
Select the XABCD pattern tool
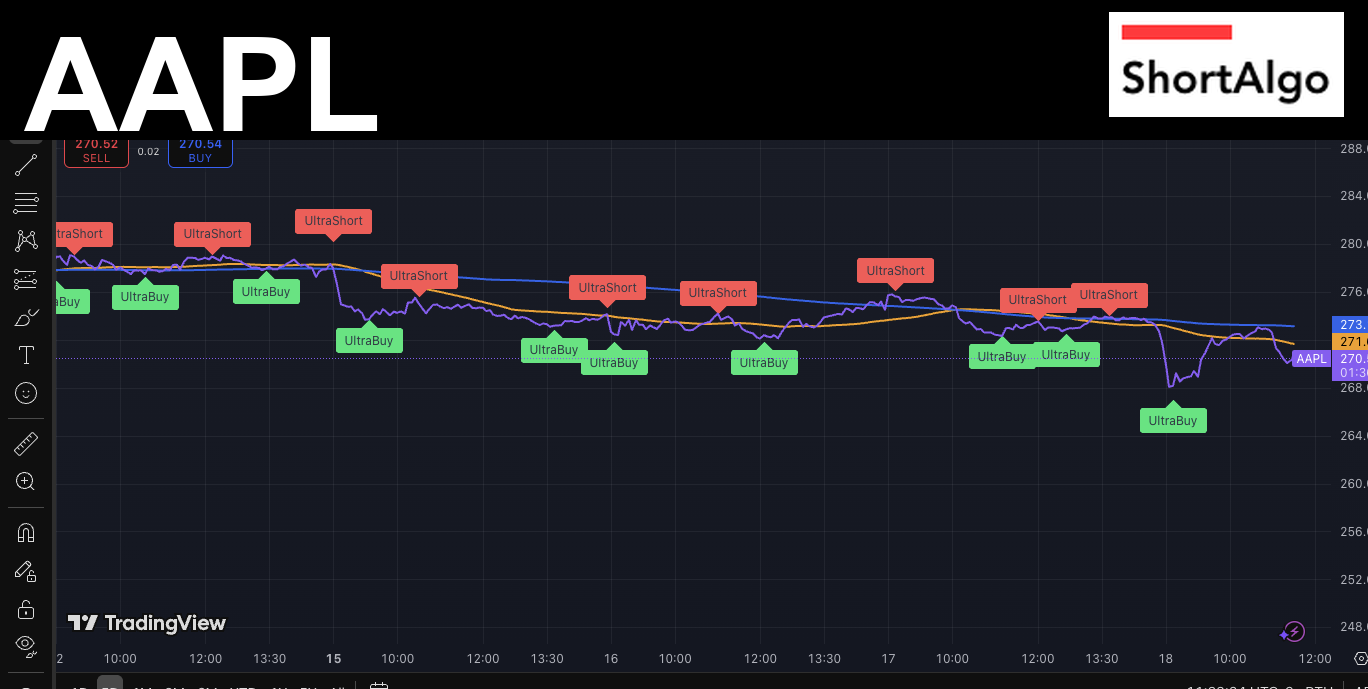[26, 241]
